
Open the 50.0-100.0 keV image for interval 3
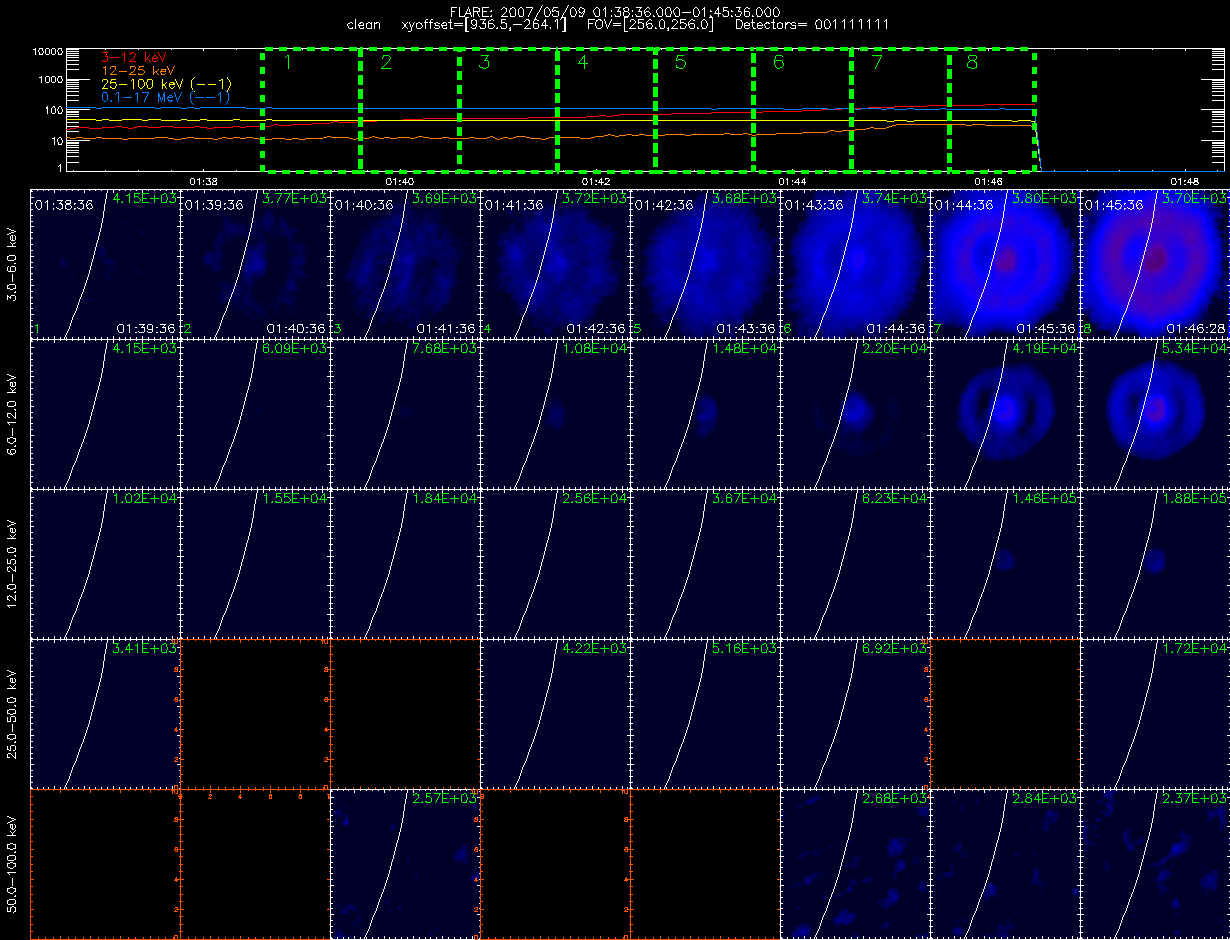coord(405,863)
